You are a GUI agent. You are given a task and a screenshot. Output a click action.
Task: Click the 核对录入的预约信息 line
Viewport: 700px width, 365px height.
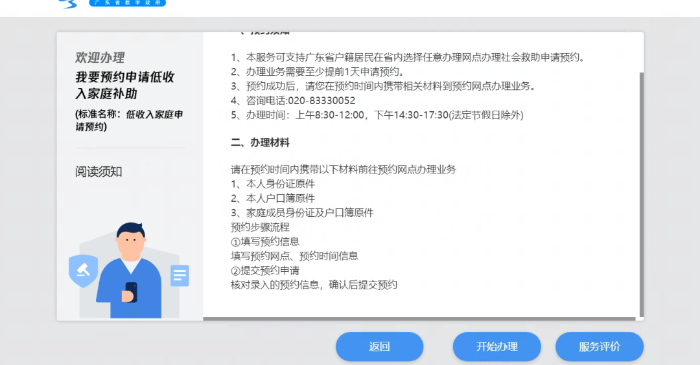click(x=314, y=285)
